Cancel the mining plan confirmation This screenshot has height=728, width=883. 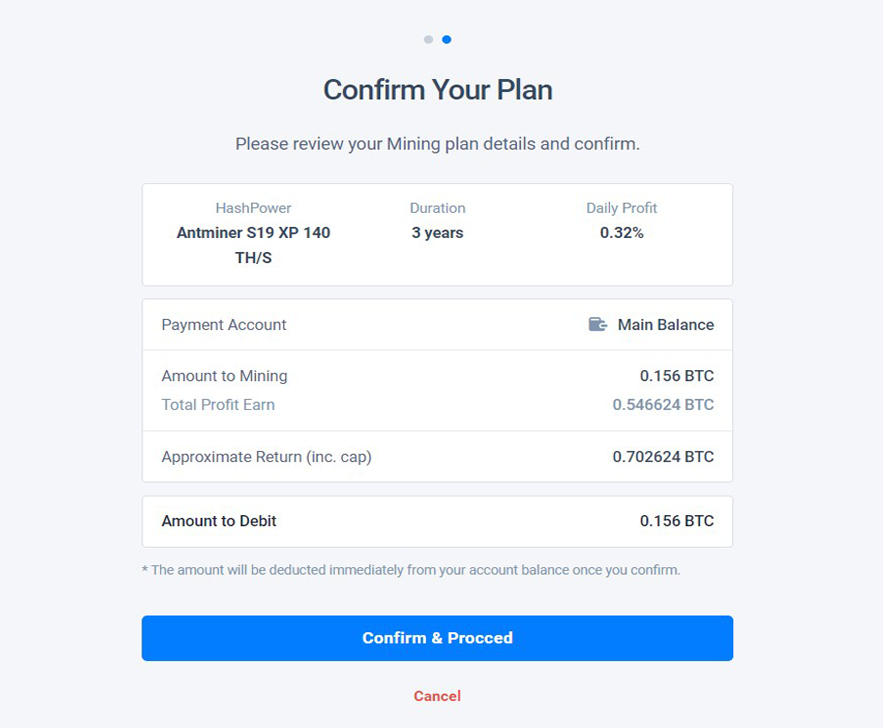point(437,696)
